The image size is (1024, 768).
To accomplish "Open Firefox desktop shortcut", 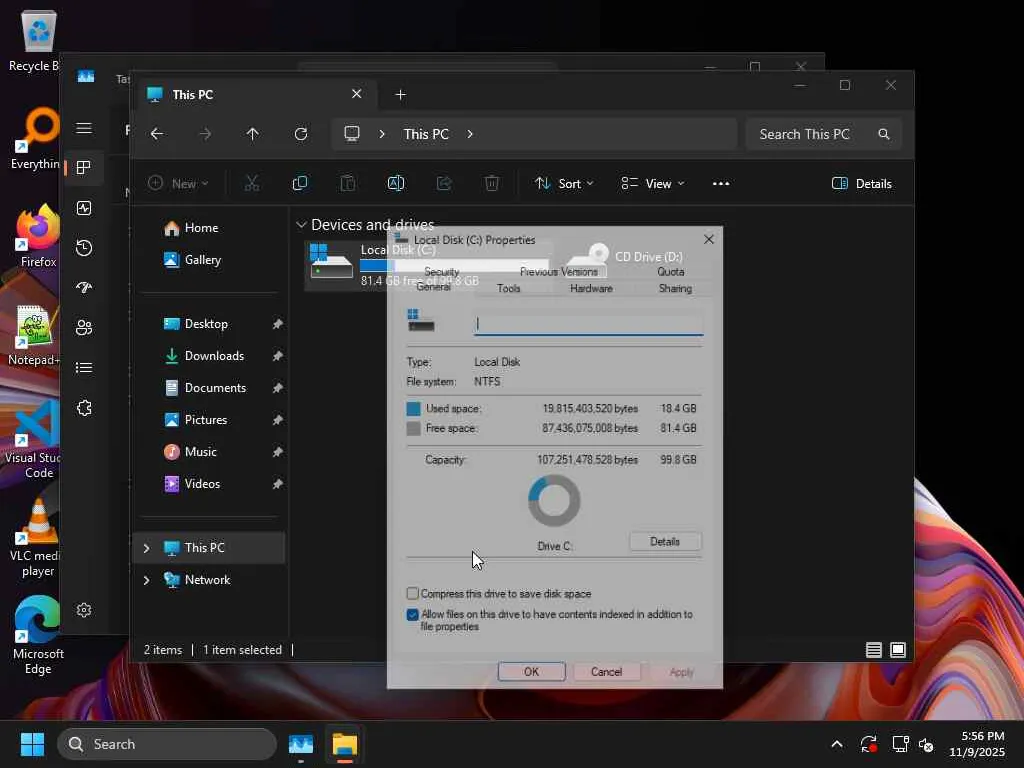I will (x=38, y=236).
